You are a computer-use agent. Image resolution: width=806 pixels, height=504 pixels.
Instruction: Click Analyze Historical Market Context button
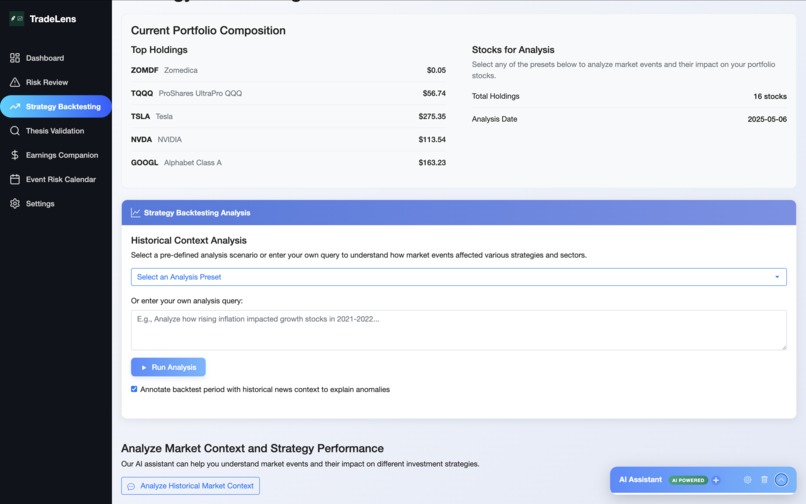tap(190, 485)
